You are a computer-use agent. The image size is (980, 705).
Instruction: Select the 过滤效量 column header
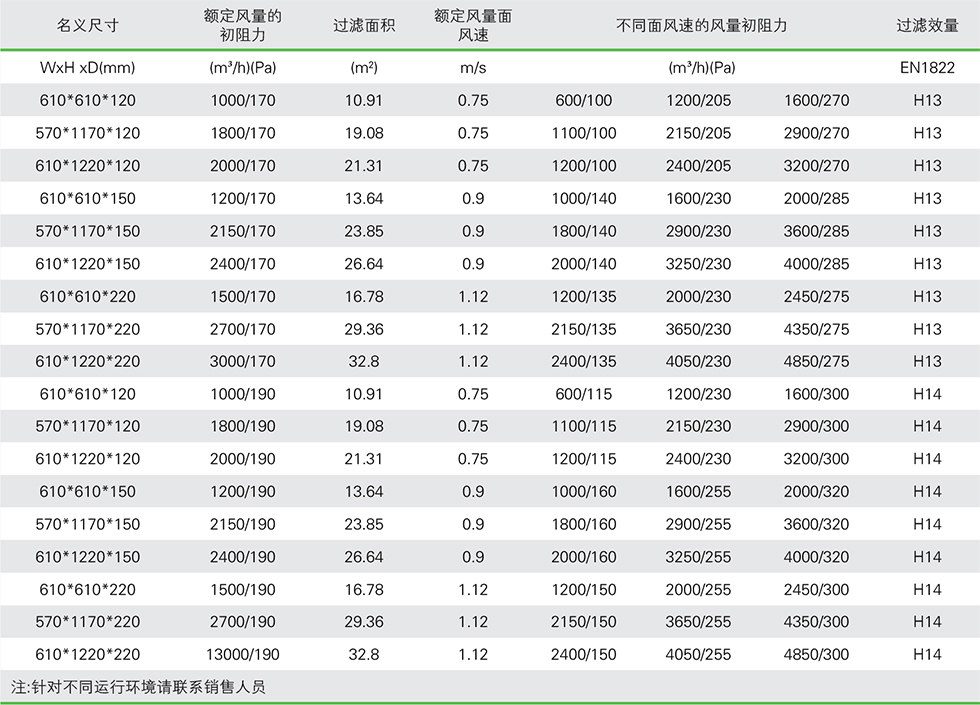927,25
